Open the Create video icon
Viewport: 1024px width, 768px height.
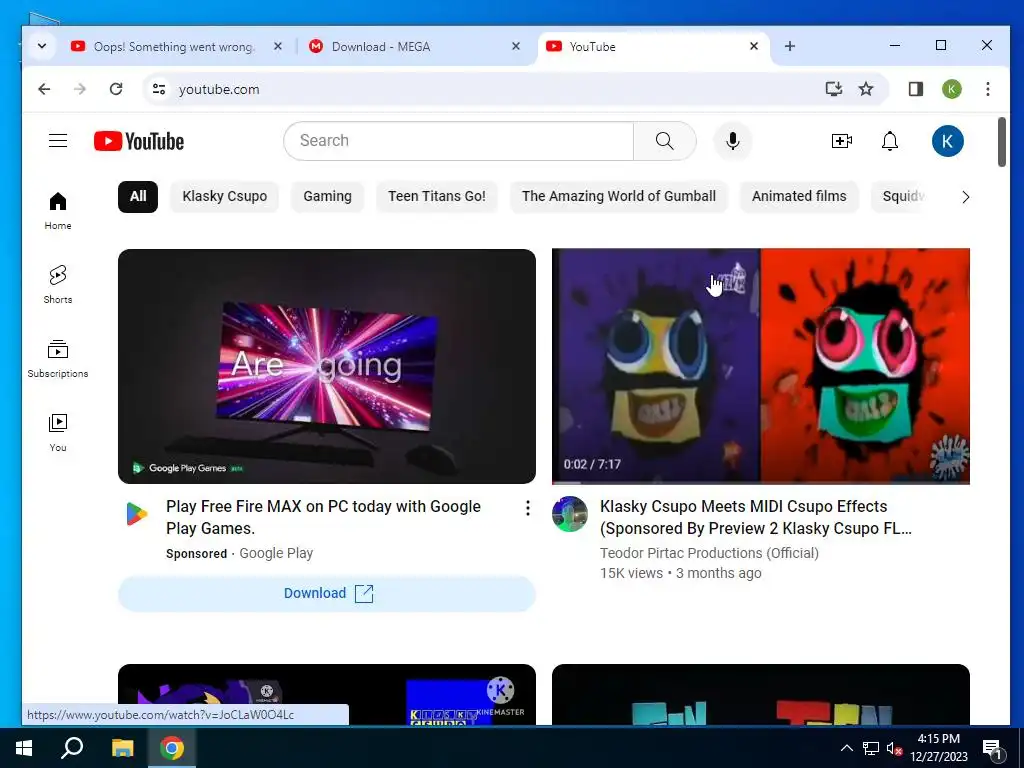842,141
